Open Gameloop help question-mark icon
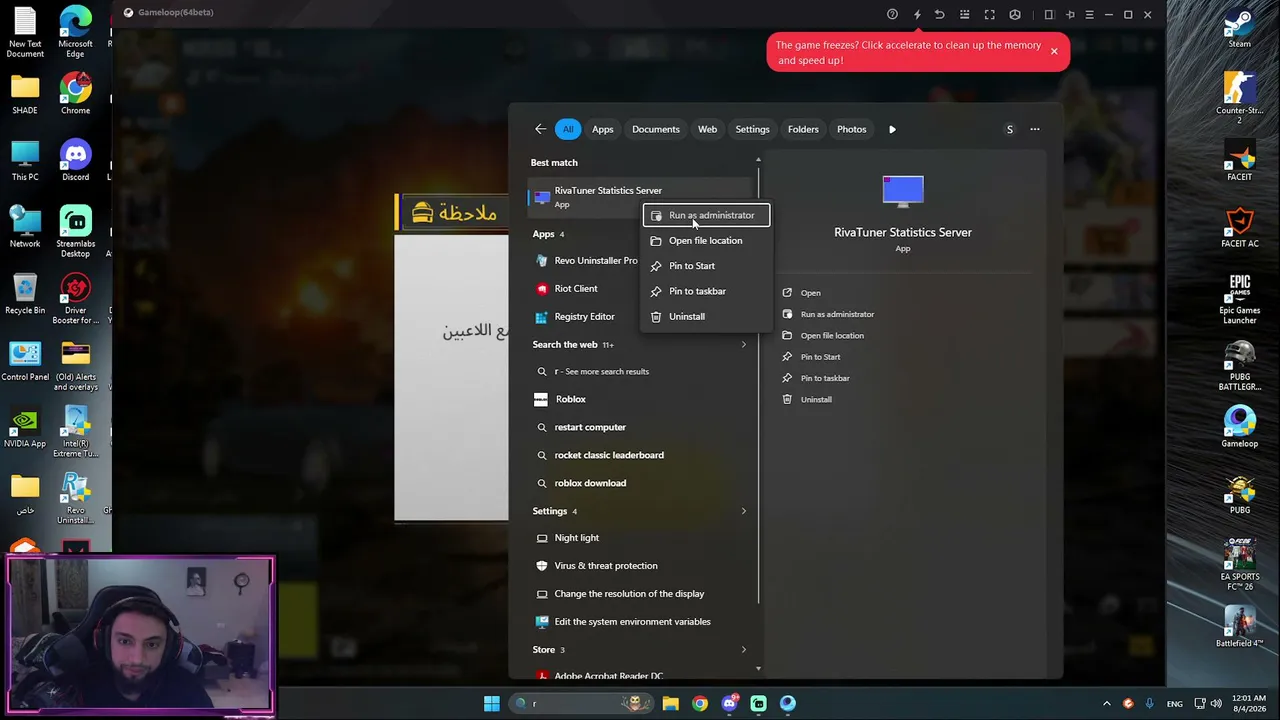1280x720 pixels. coord(892,15)
